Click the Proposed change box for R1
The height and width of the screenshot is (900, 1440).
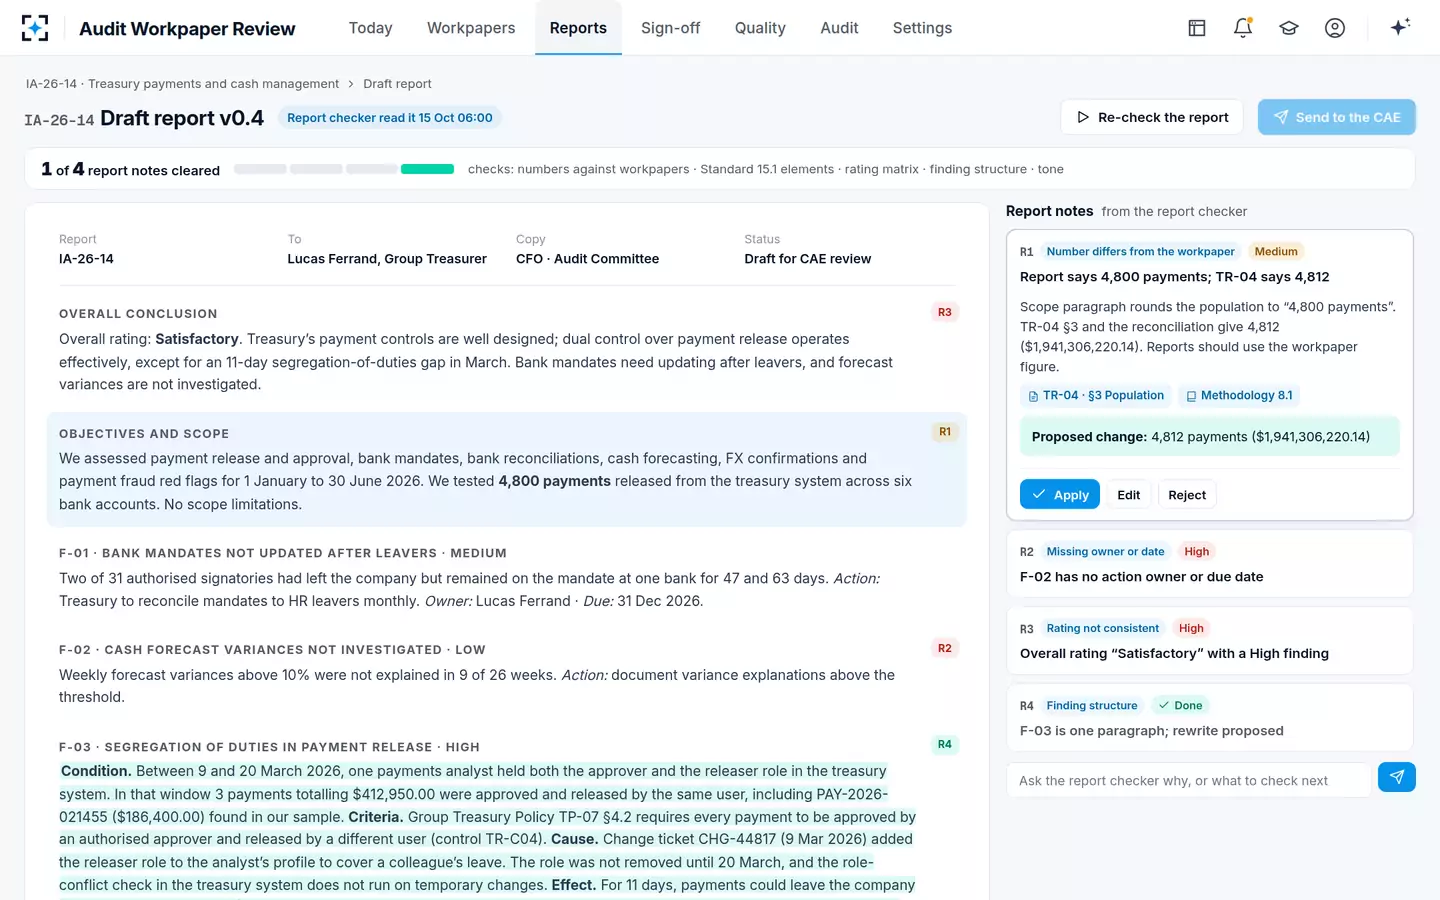[1209, 437]
